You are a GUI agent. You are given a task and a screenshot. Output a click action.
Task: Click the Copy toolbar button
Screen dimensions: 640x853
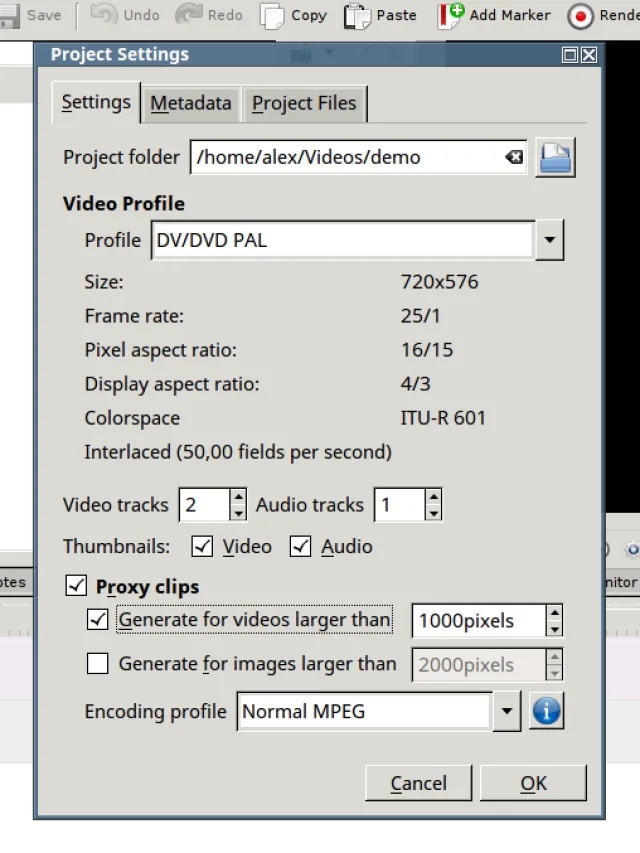tap(294, 15)
